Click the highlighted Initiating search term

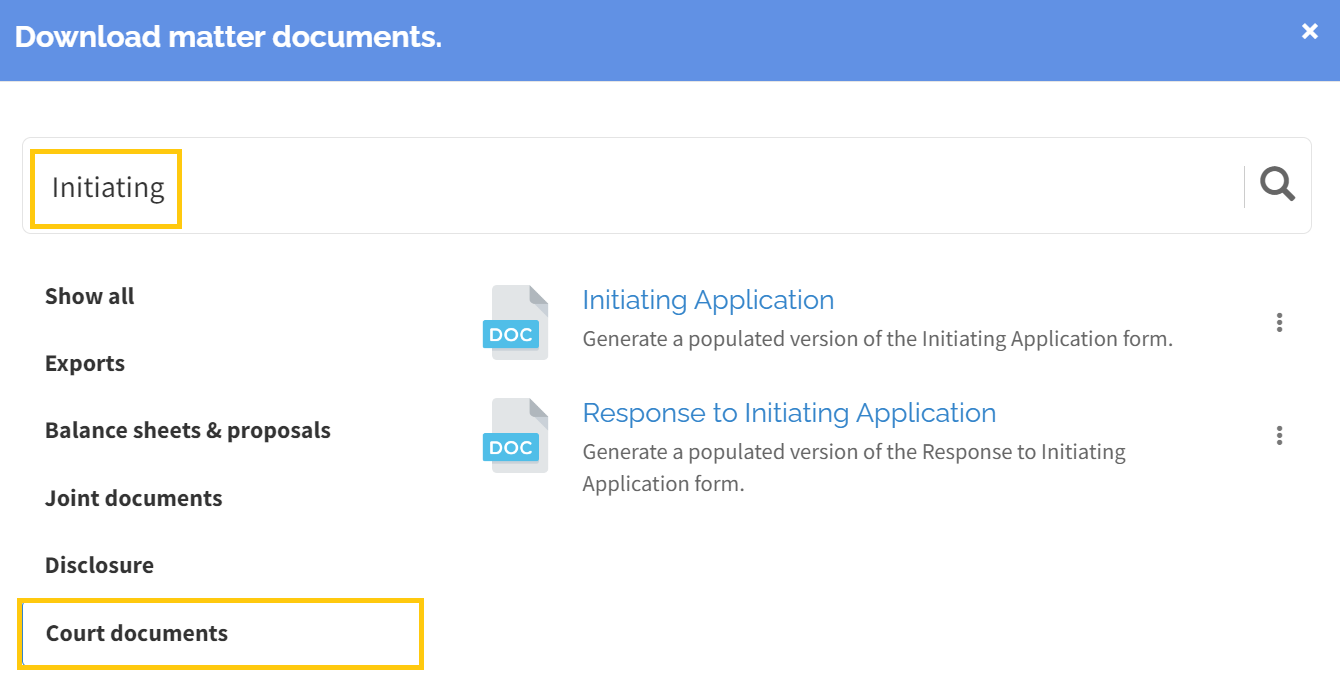coord(105,187)
